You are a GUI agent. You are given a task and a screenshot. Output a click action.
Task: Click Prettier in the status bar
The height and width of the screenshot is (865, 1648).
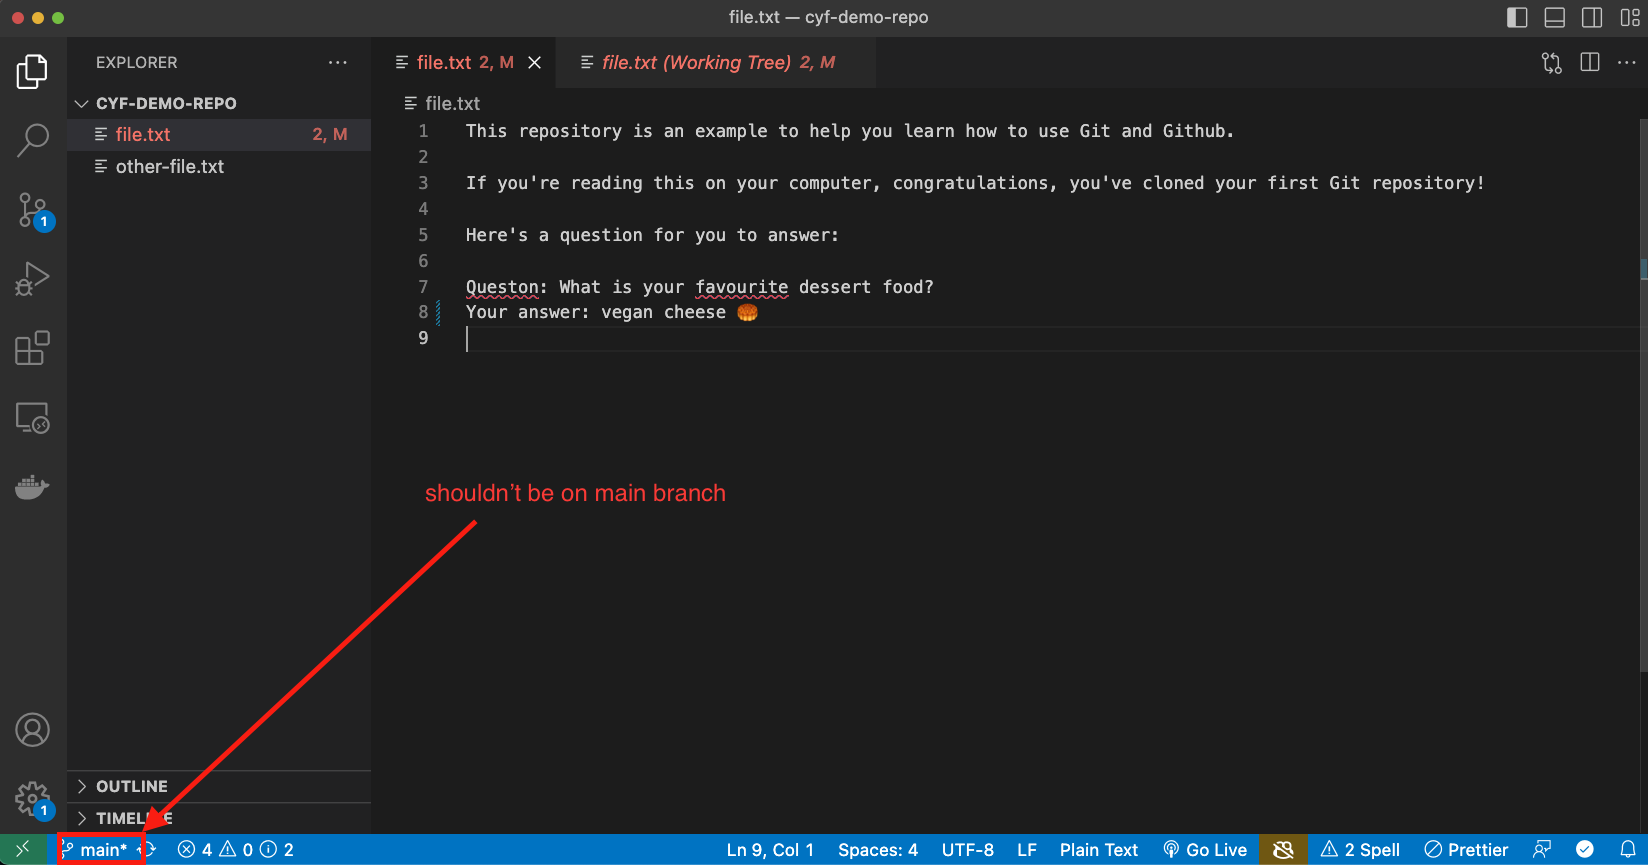(1466, 850)
